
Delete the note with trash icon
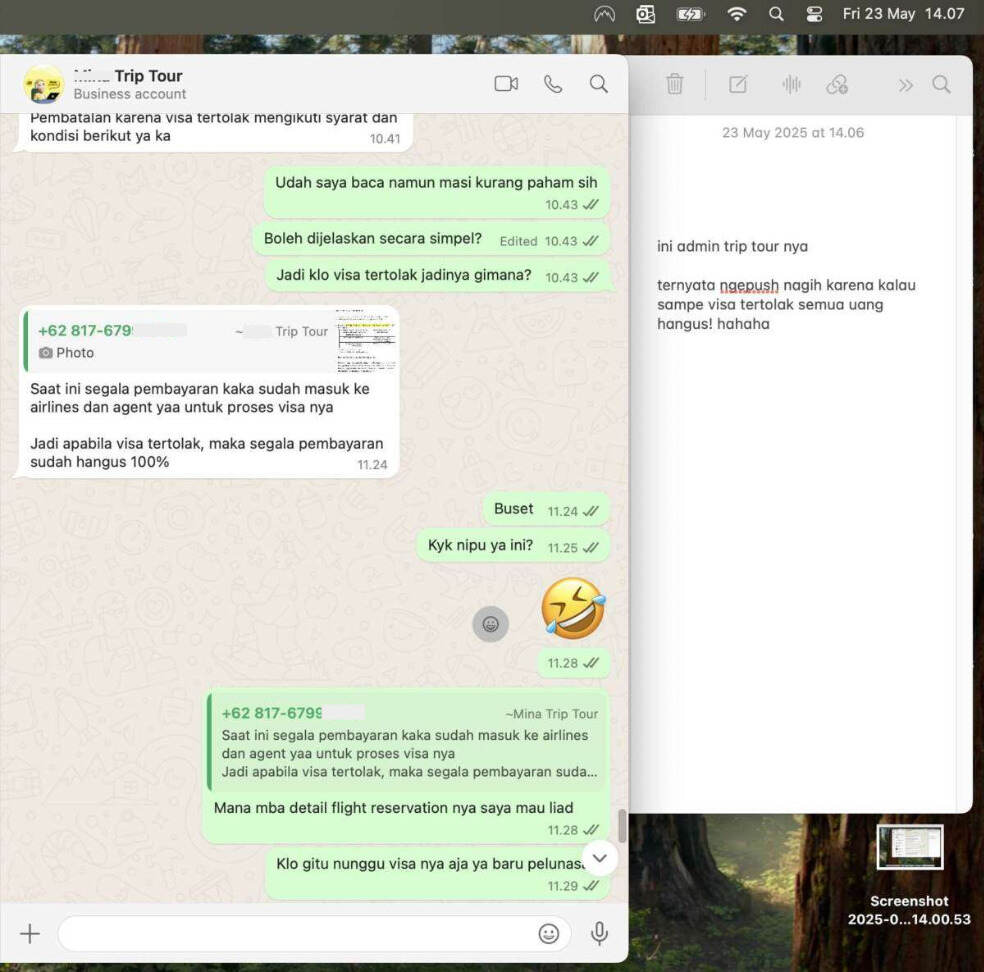tap(675, 84)
